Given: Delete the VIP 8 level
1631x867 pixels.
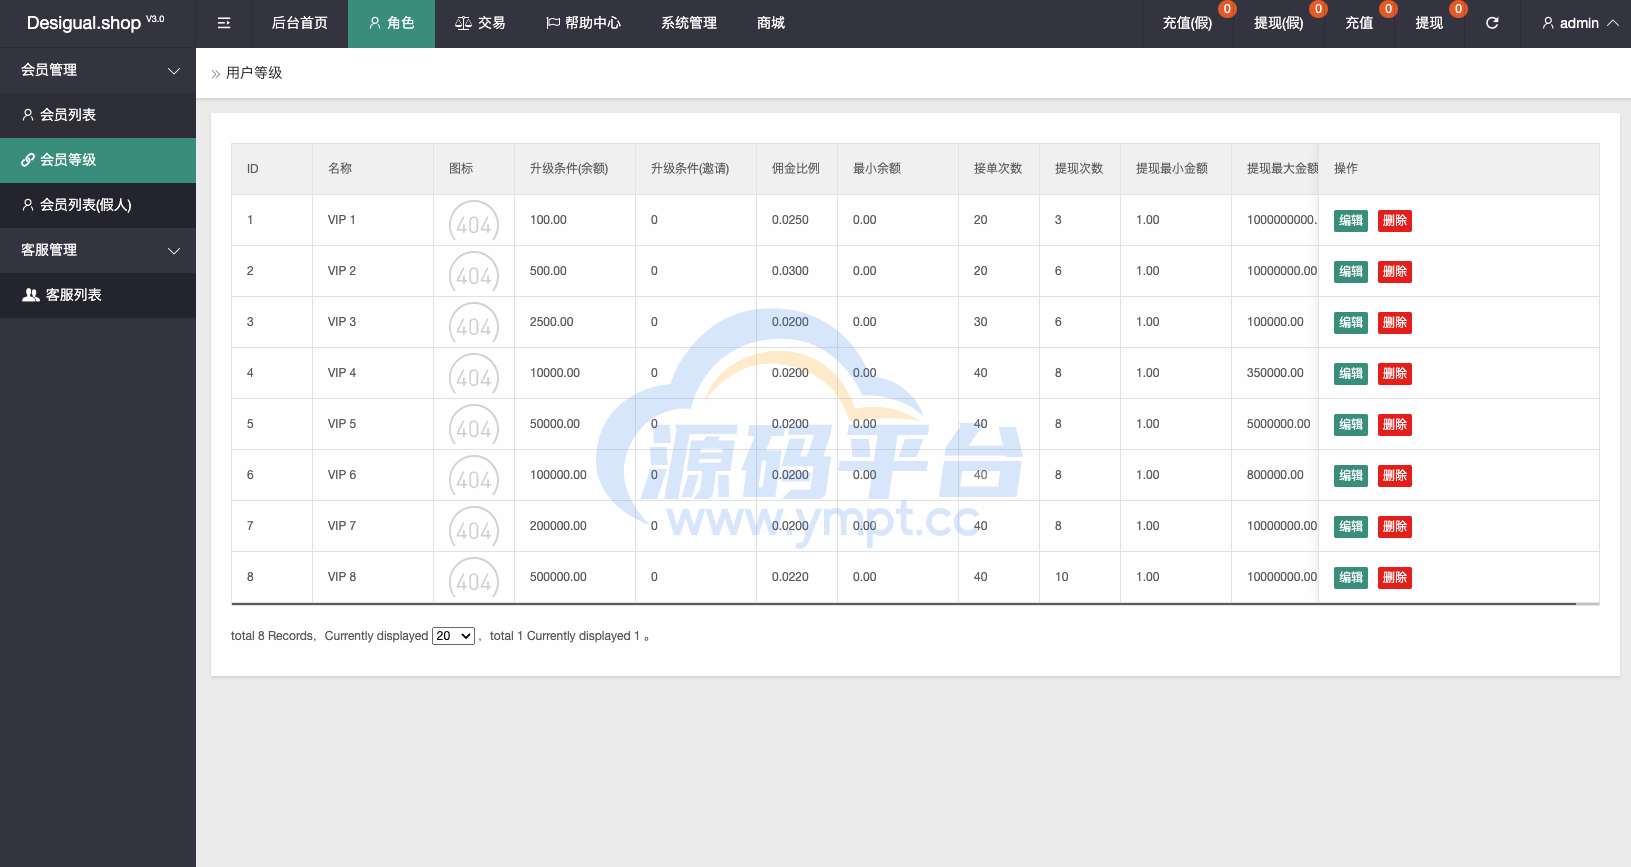Looking at the screenshot, I should pos(1395,578).
